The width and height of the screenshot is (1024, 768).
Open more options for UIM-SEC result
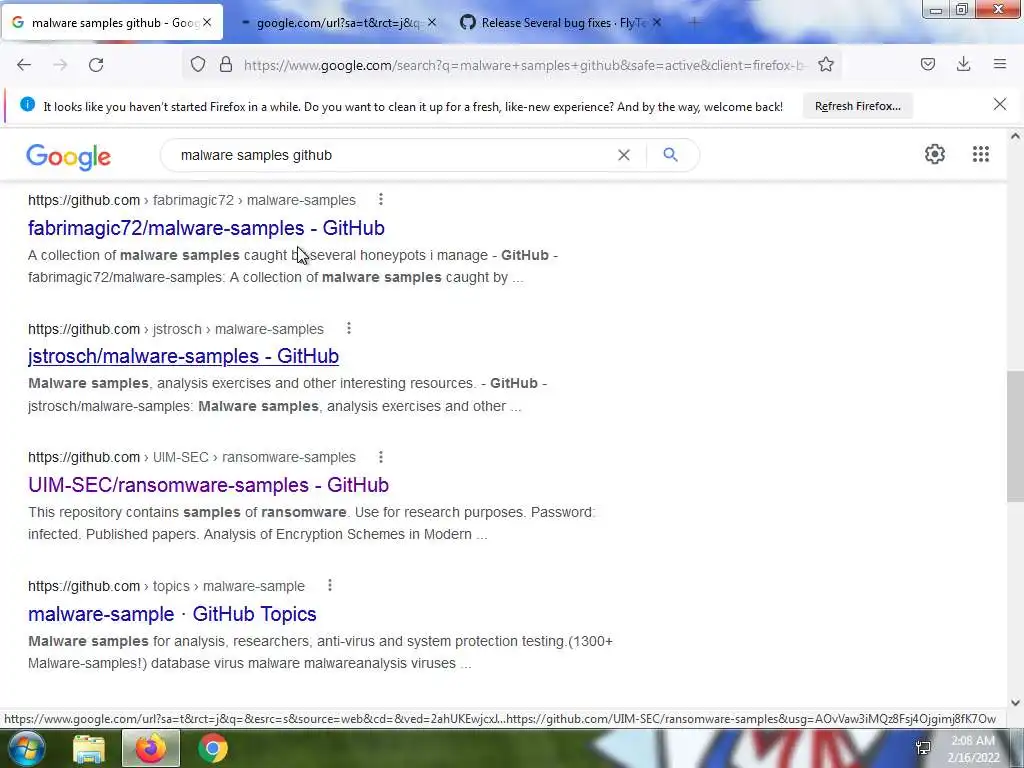click(x=381, y=456)
